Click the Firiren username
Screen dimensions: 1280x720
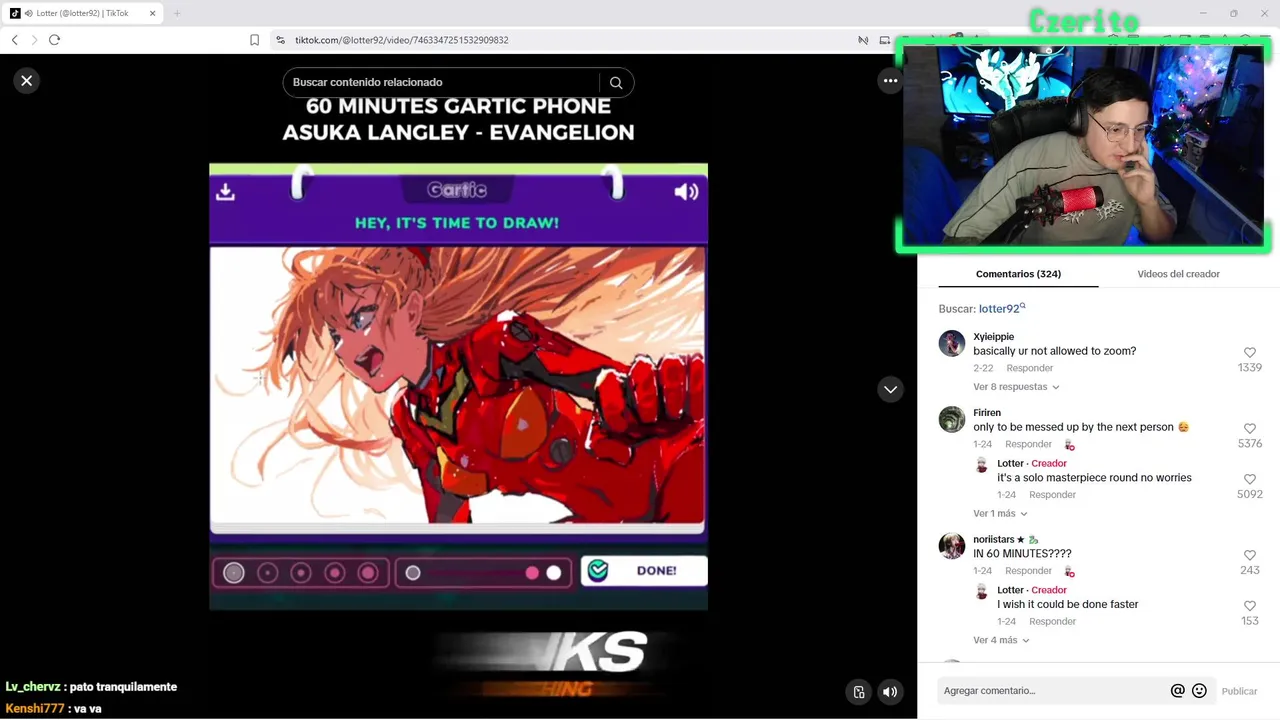987,413
